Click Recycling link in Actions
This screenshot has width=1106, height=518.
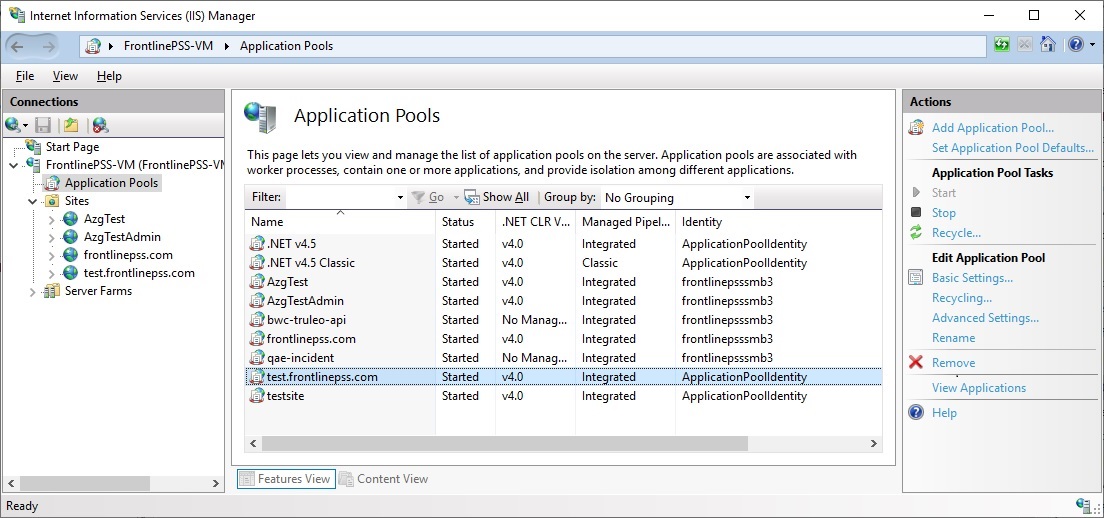tap(962, 298)
